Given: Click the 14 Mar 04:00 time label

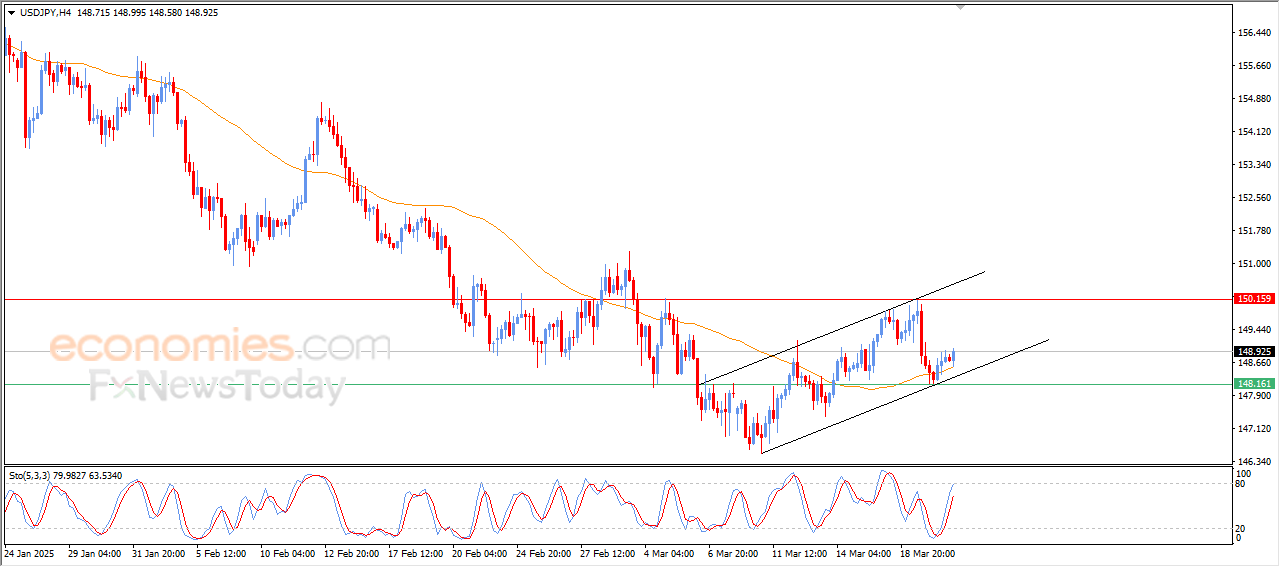Looking at the screenshot, I should 863,553.
